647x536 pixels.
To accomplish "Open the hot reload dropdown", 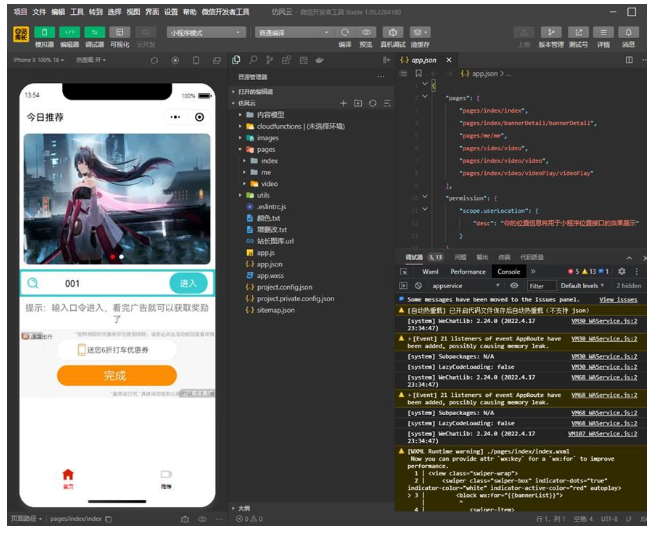I will (x=91, y=60).
